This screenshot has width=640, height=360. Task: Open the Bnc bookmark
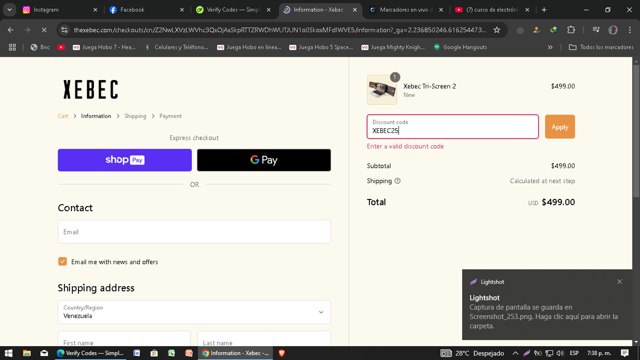pos(40,47)
